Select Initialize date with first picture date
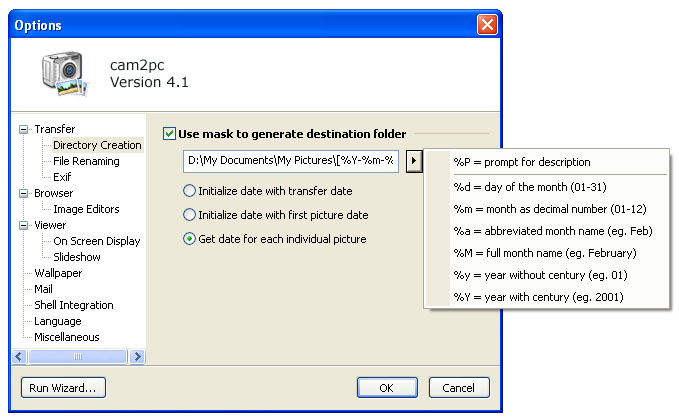 [189, 215]
